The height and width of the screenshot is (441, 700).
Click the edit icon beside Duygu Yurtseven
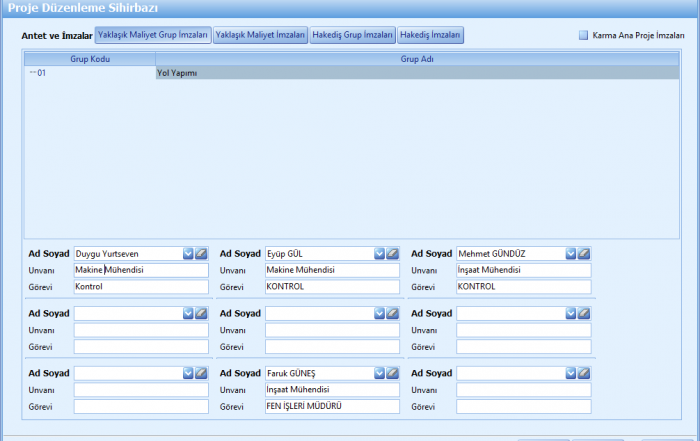pyautogui.click(x=201, y=254)
